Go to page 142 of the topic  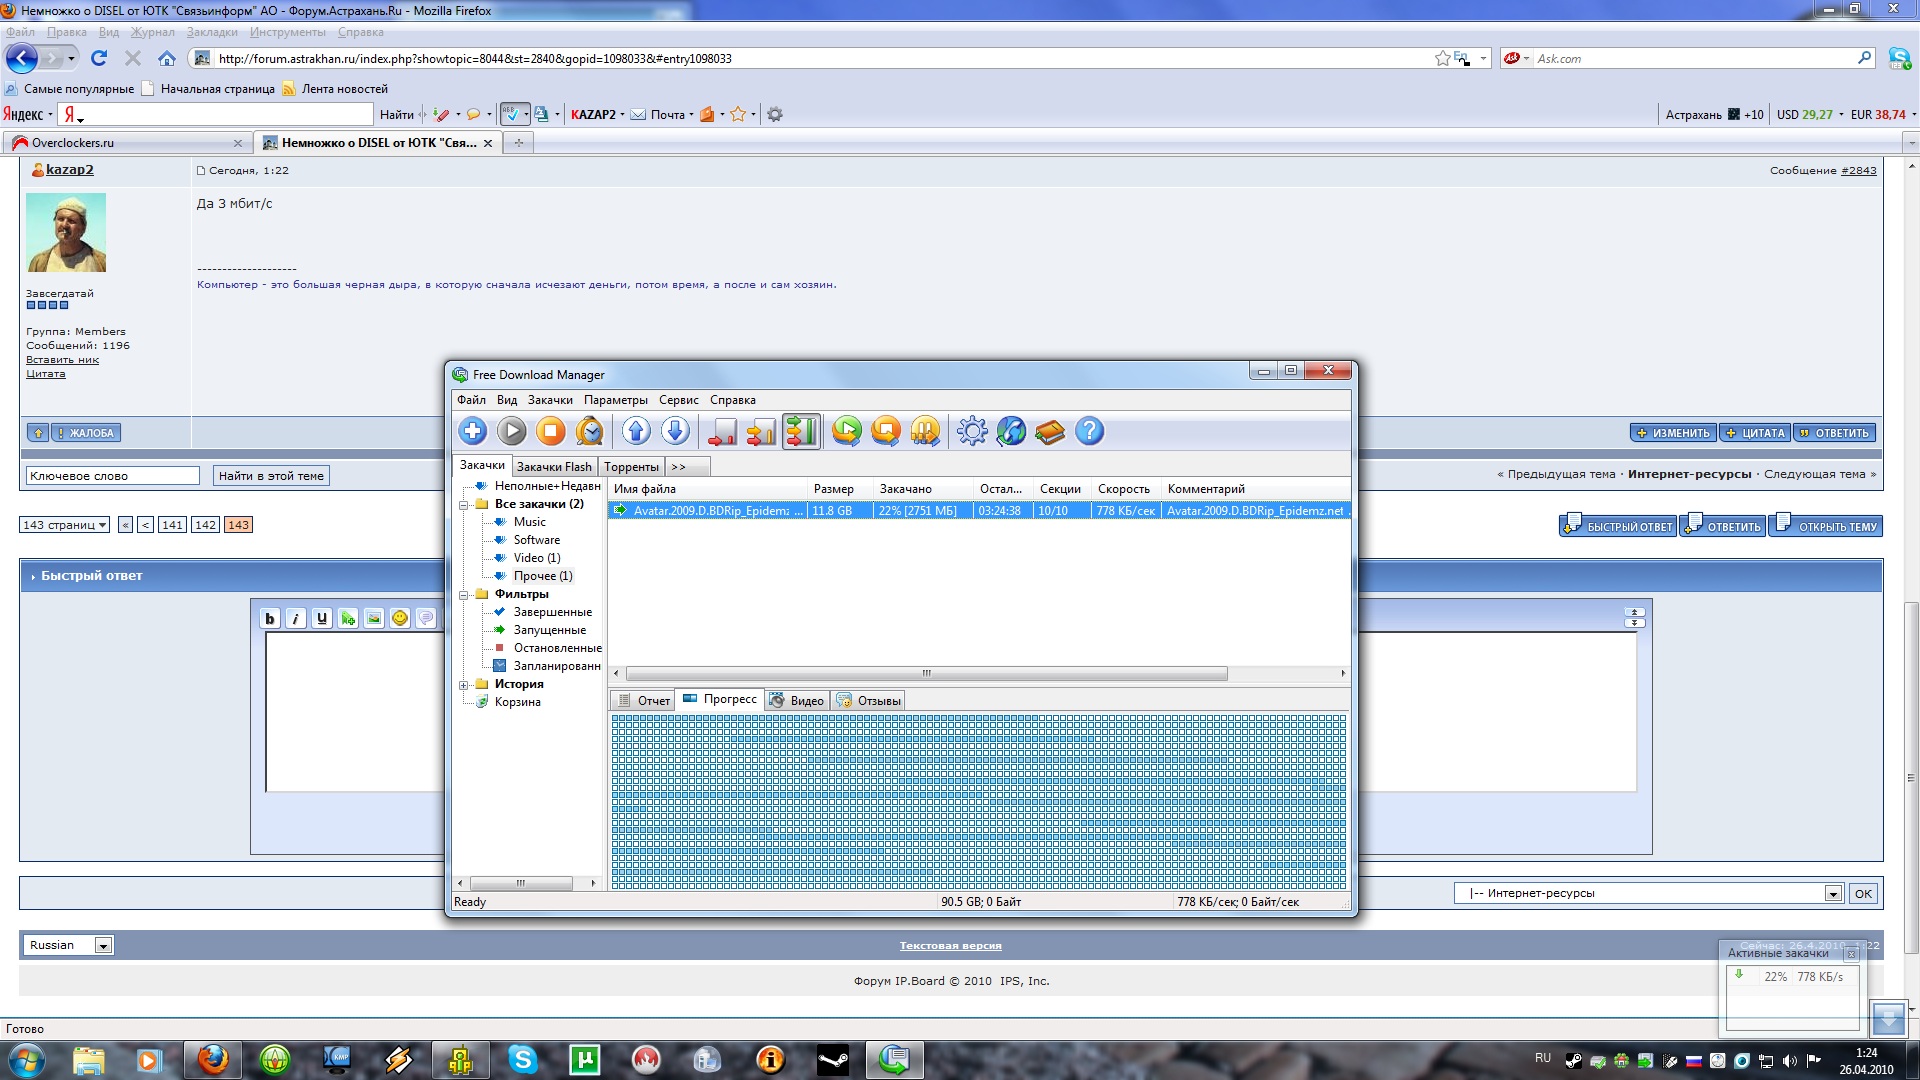point(206,525)
